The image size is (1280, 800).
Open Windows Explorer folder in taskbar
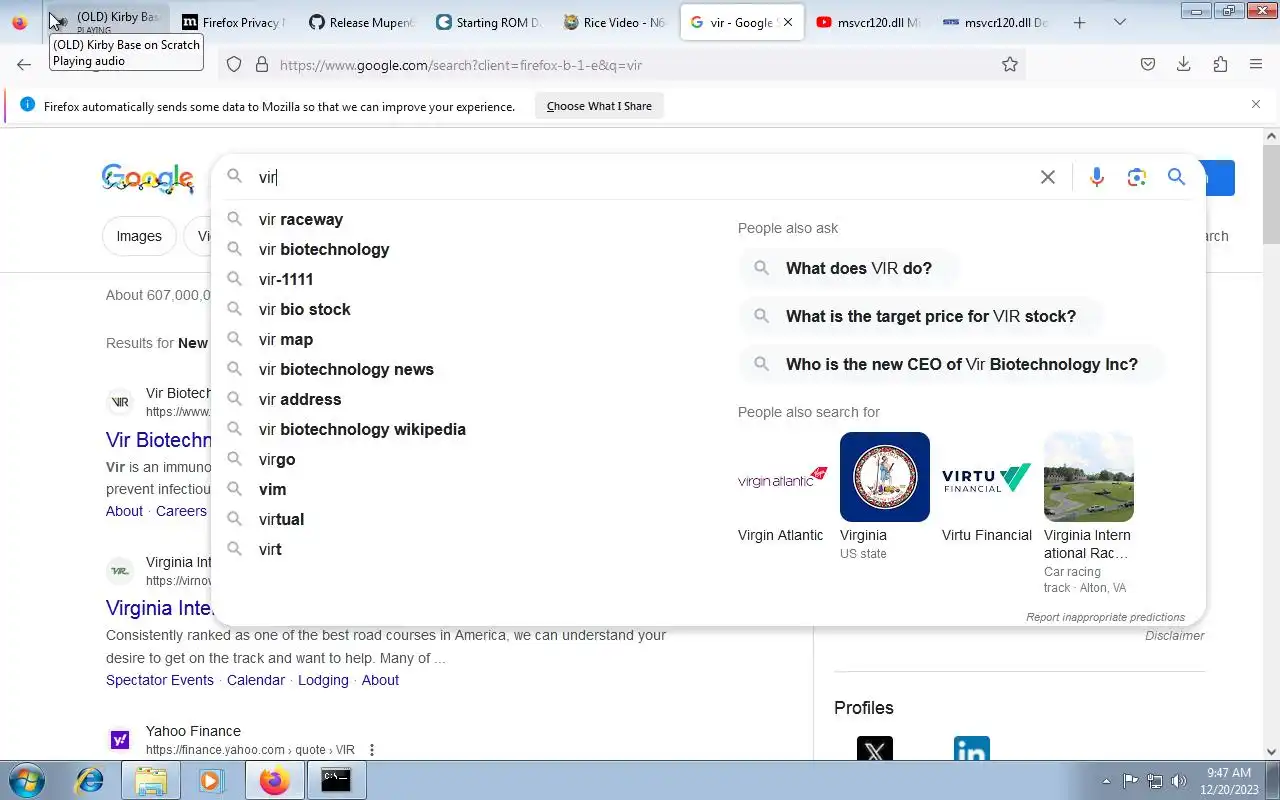[150, 780]
